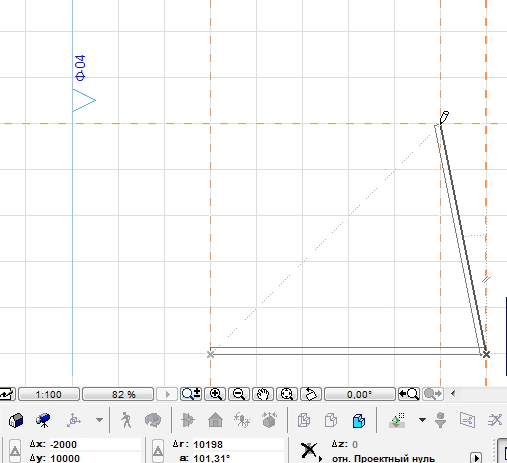
Task: Open the 3D window house icon
Action: click(x=16, y=420)
